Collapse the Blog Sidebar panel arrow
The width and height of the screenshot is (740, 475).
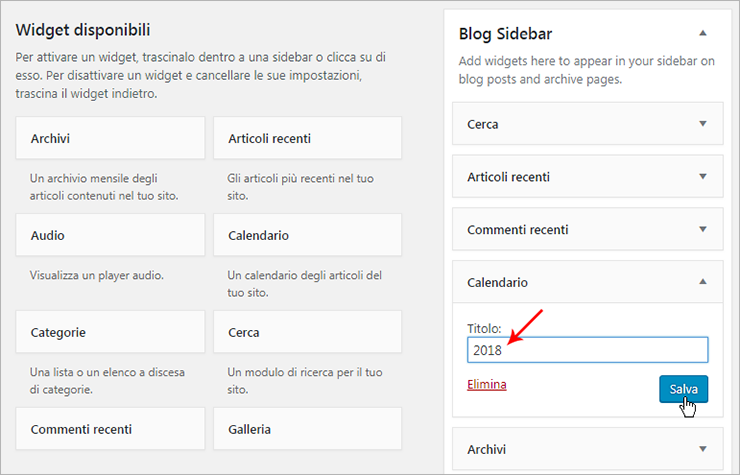click(703, 33)
